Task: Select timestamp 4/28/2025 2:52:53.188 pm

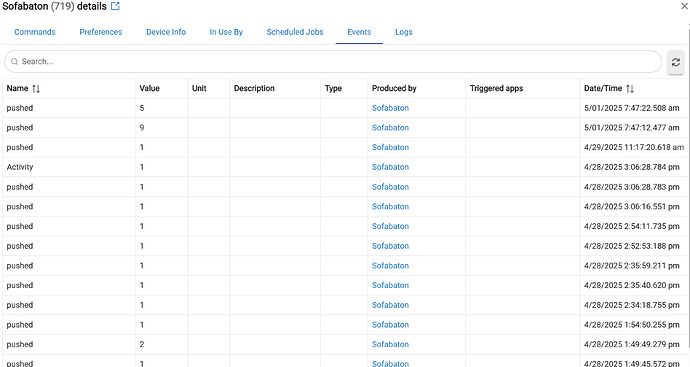Action: pos(631,246)
